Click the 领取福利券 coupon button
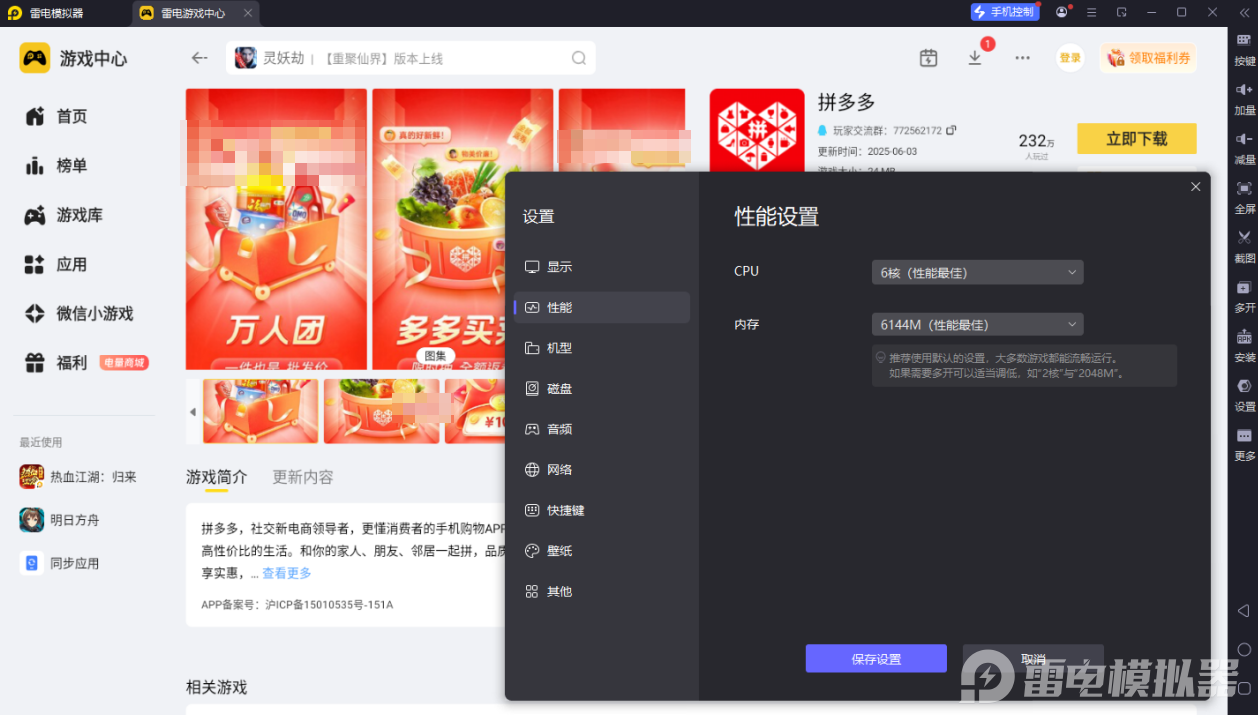This screenshot has width=1258, height=715. pyautogui.click(x=1148, y=58)
